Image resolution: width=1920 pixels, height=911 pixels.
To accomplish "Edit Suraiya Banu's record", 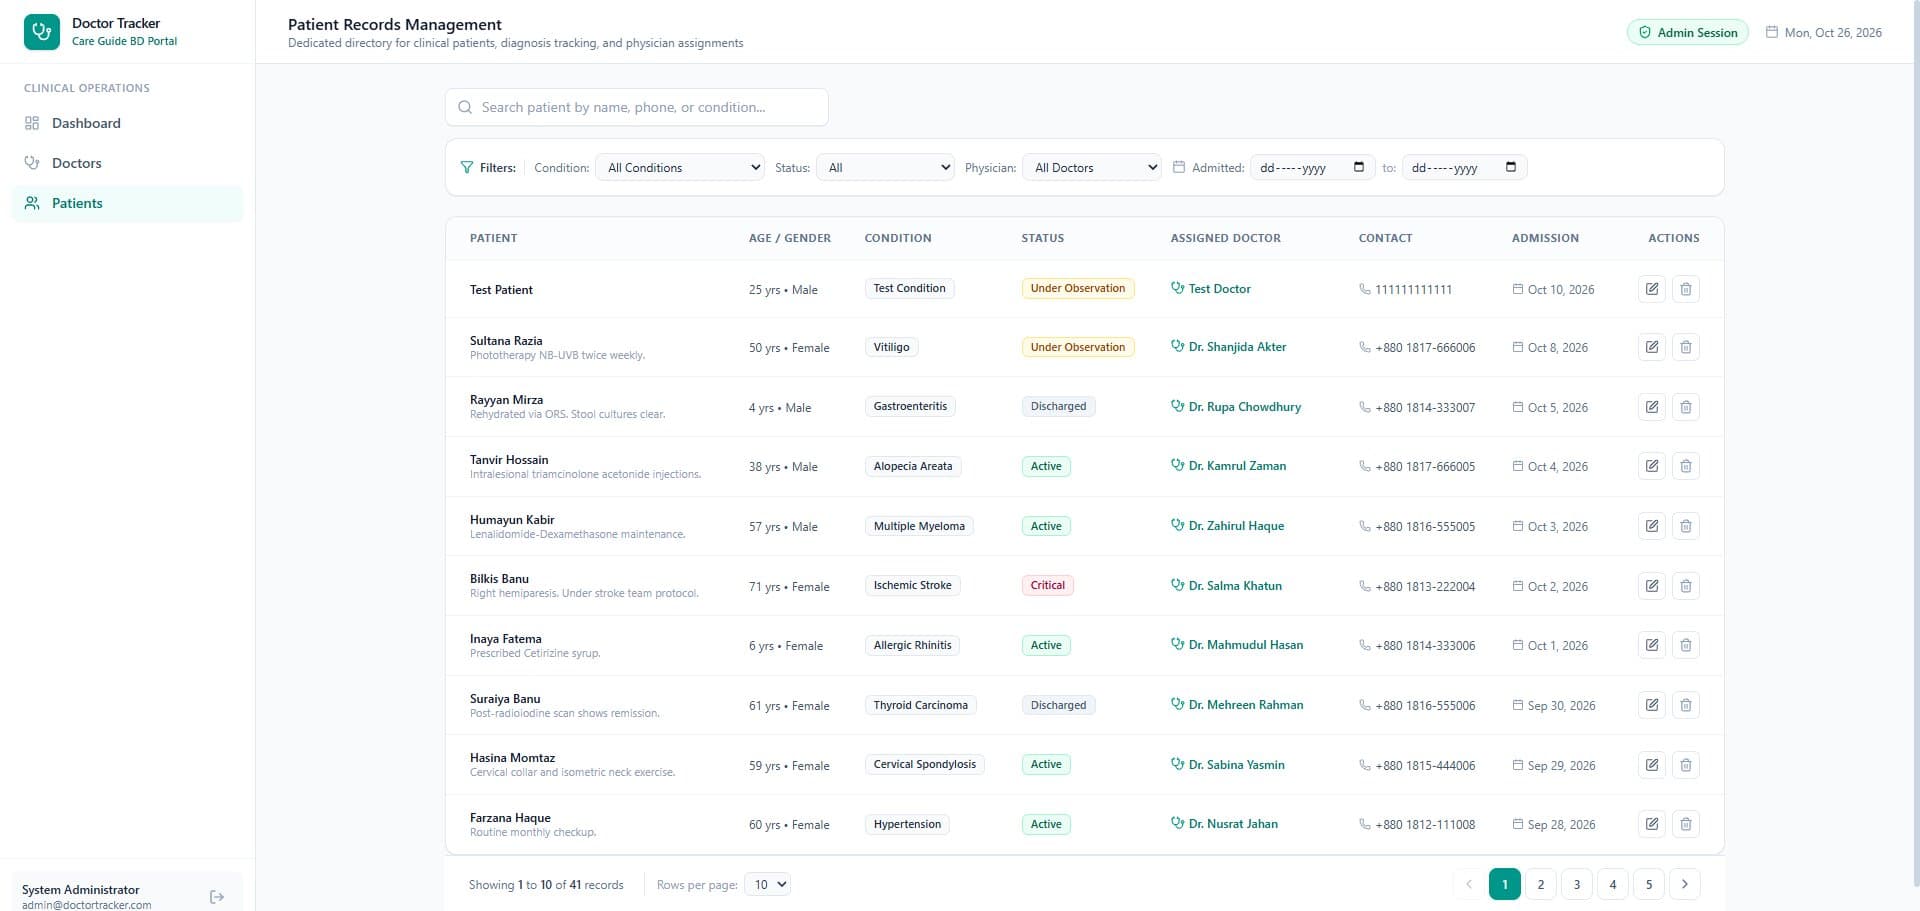I will coord(1652,705).
